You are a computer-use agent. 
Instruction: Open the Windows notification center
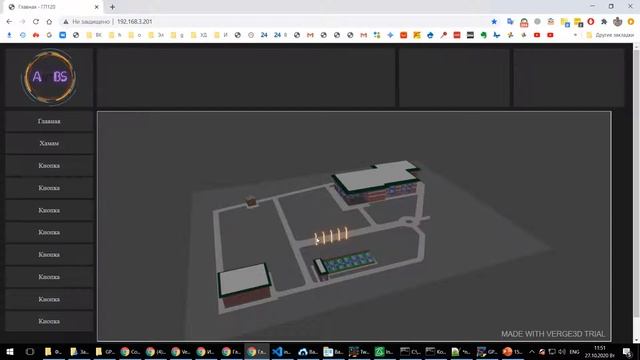tap(628, 351)
